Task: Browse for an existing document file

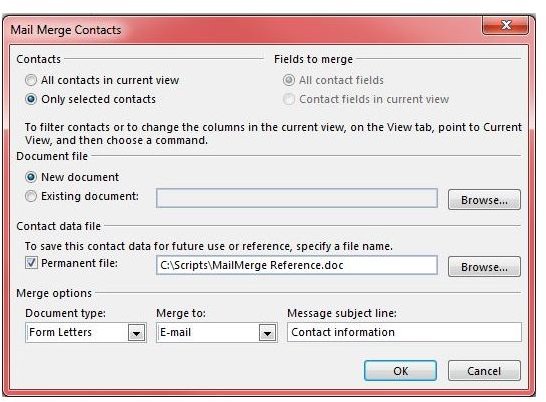Action: tap(484, 200)
